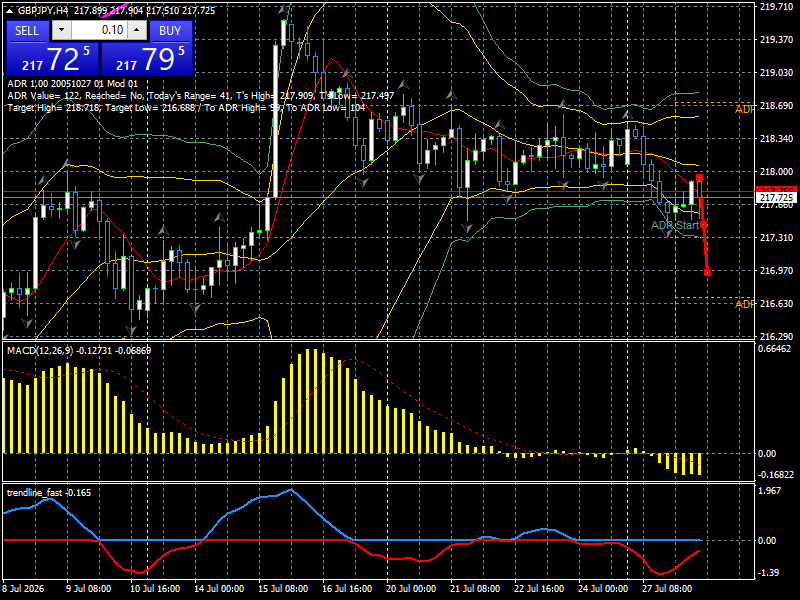
Task: Click the ADR 1,00 20051027 header line
Action: pyautogui.click(x=72, y=84)
